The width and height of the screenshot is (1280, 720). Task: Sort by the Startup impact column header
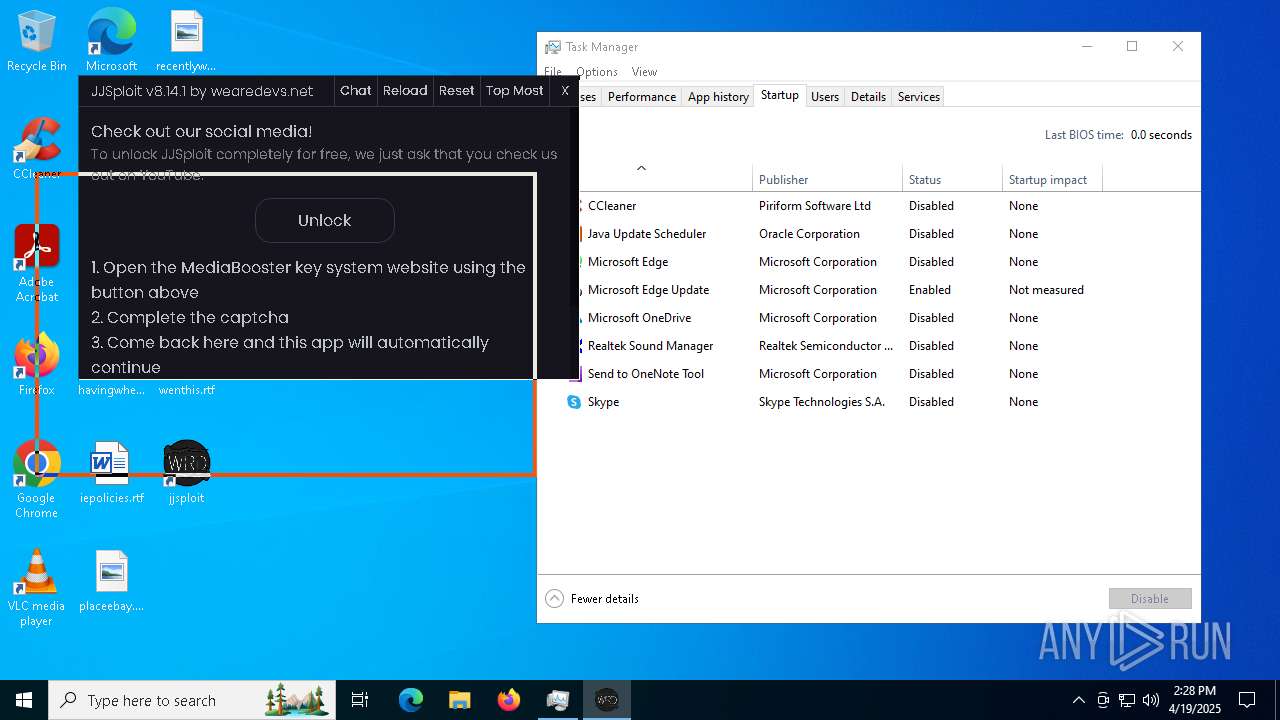click(1052, 179)
